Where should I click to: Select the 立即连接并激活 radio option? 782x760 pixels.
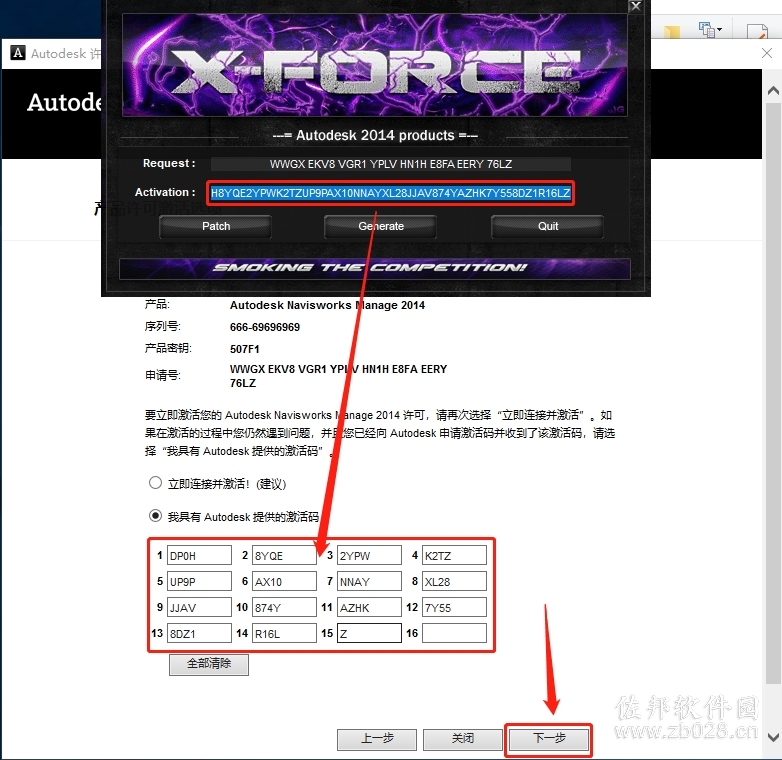pos(156,483)
